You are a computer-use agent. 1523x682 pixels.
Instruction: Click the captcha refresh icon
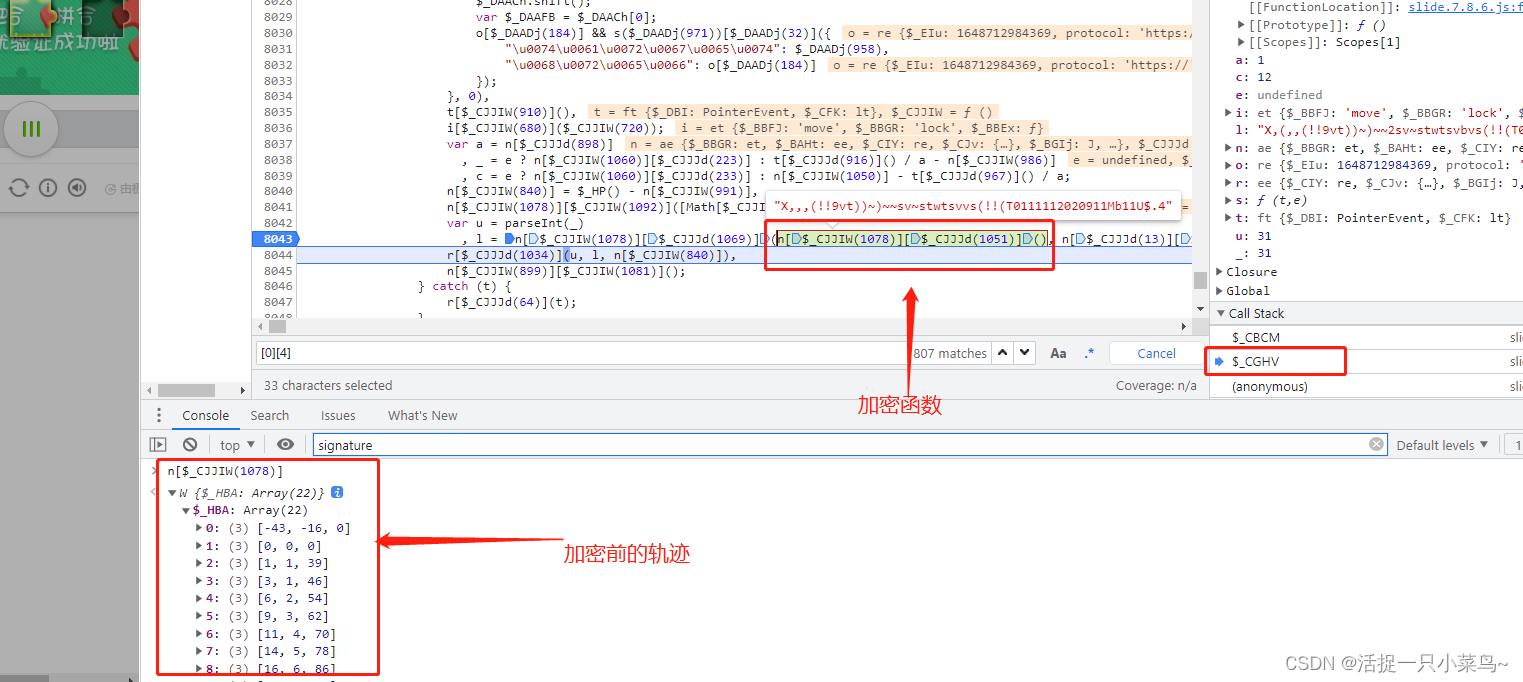tap(18, 188)
